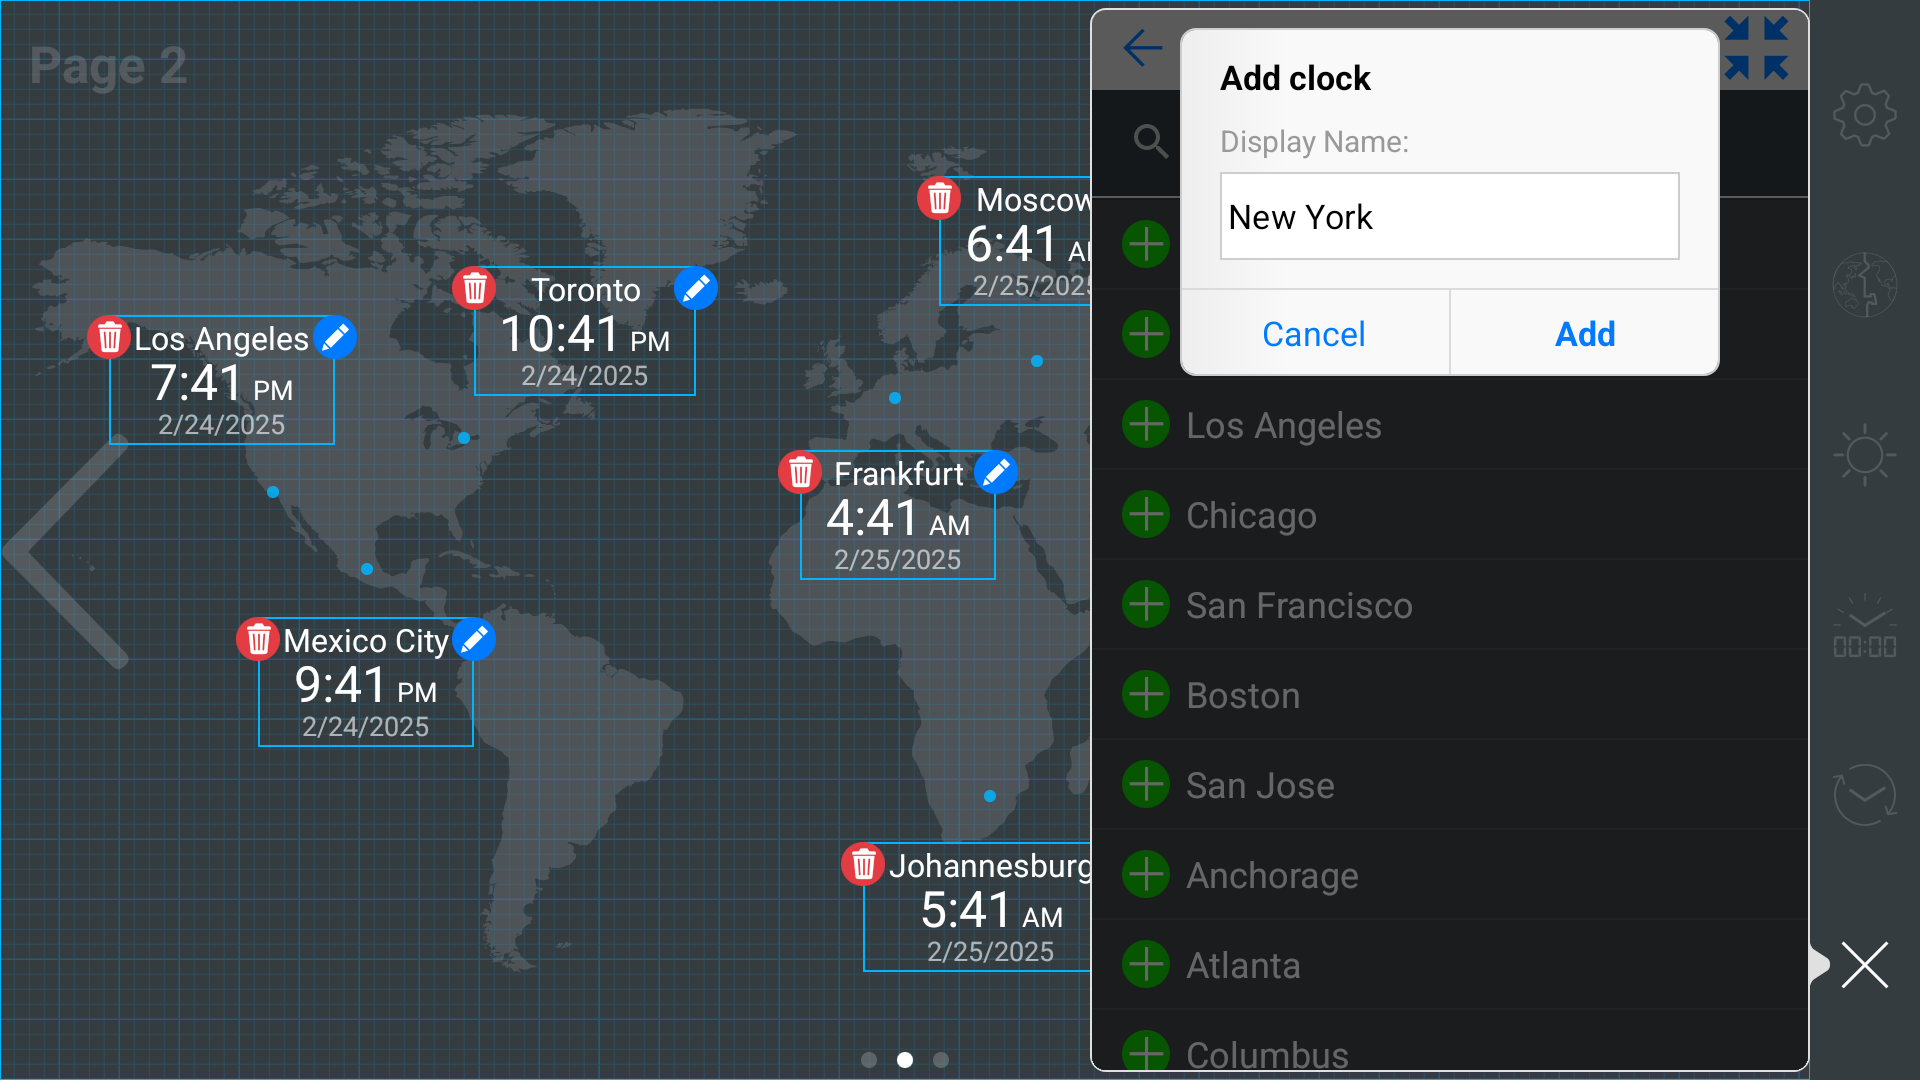The width and height of the screenshot is (1920, 1080).
Task: Close the side panel with X
Action: 1864,965
